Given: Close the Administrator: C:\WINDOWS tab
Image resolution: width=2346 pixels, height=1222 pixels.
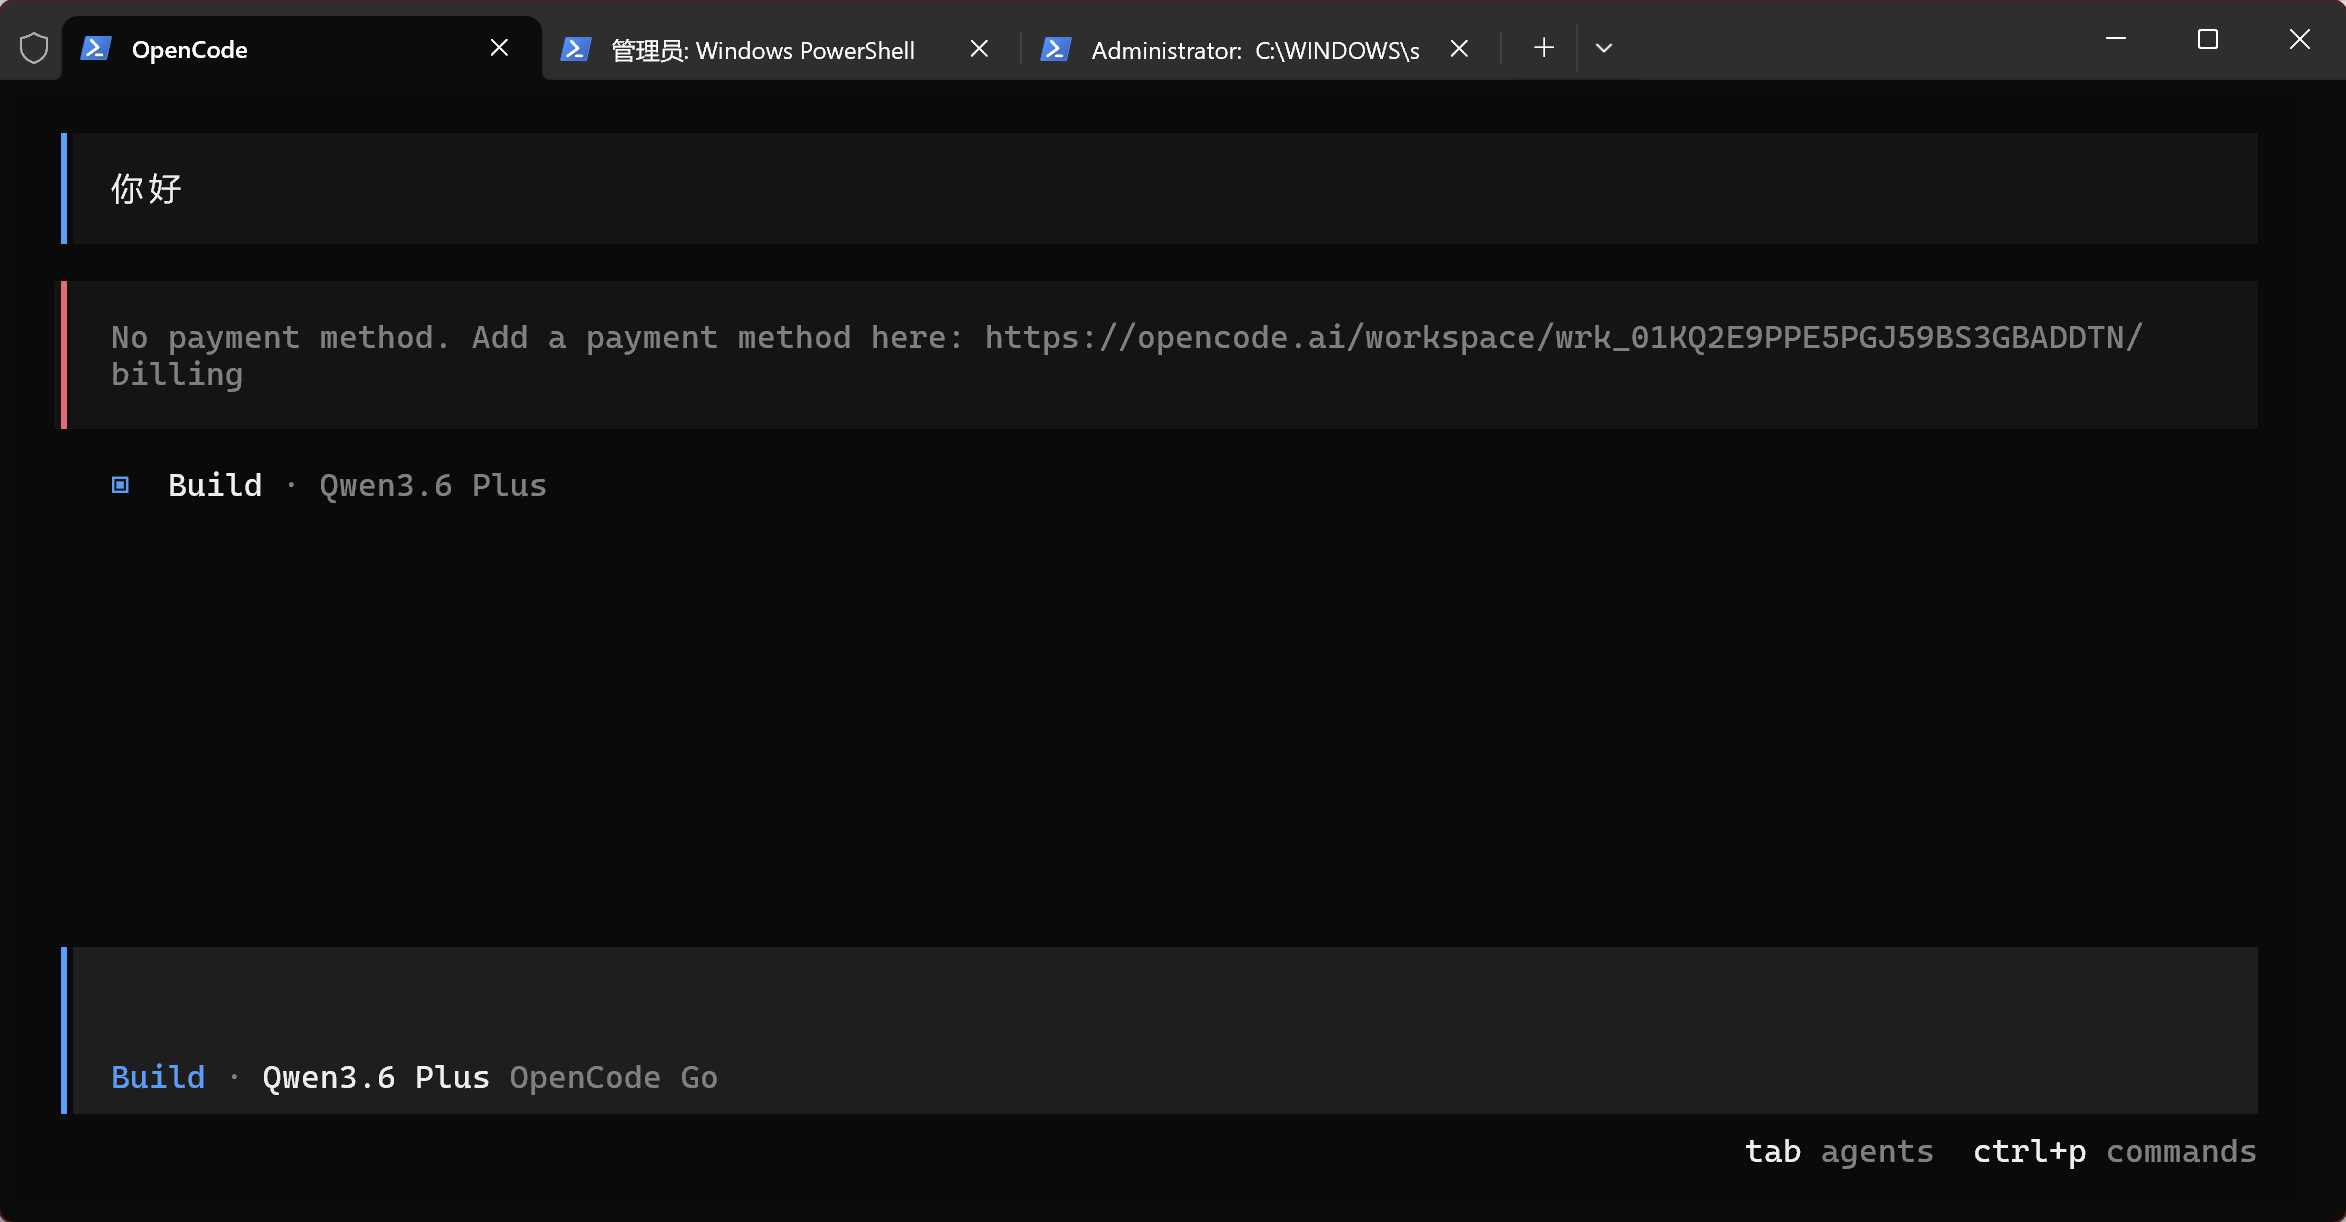Looking at the screenshot, I should click(1459, 48).
